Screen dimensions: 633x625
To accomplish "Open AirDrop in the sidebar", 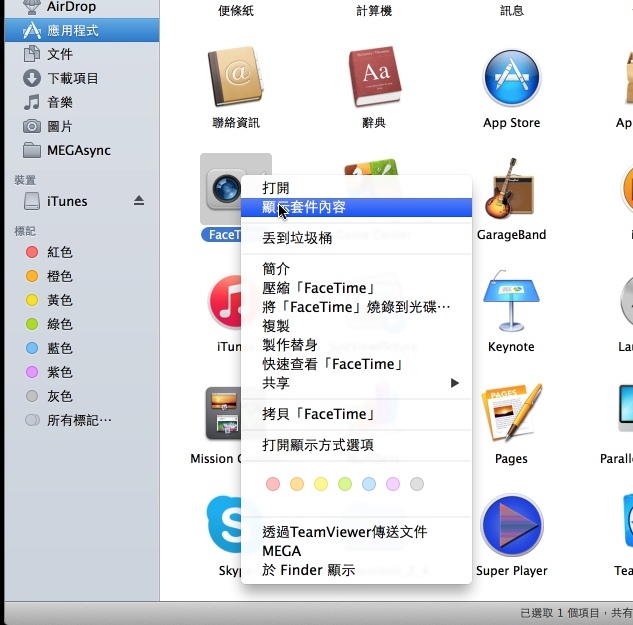I will click(82, 6).
